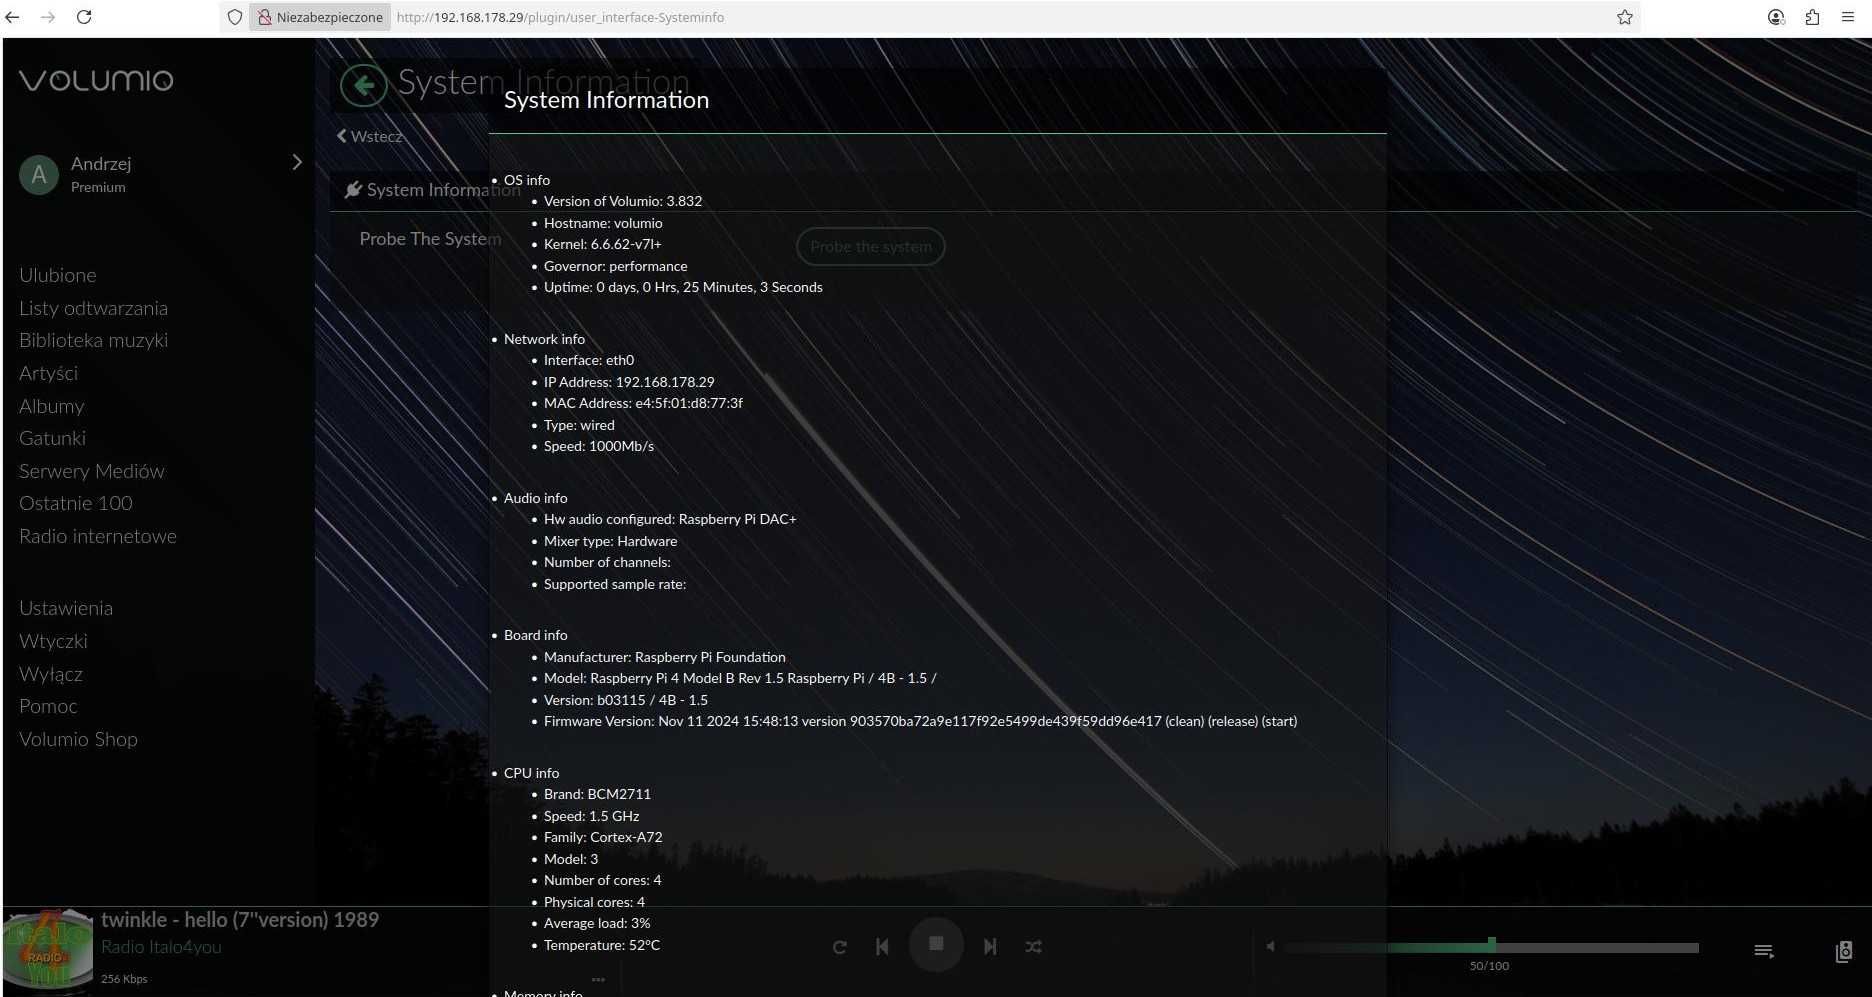This screenshot has height=997, width=1872.
Task: Adjust the volume slider
Action: [x=1491, y=947]
